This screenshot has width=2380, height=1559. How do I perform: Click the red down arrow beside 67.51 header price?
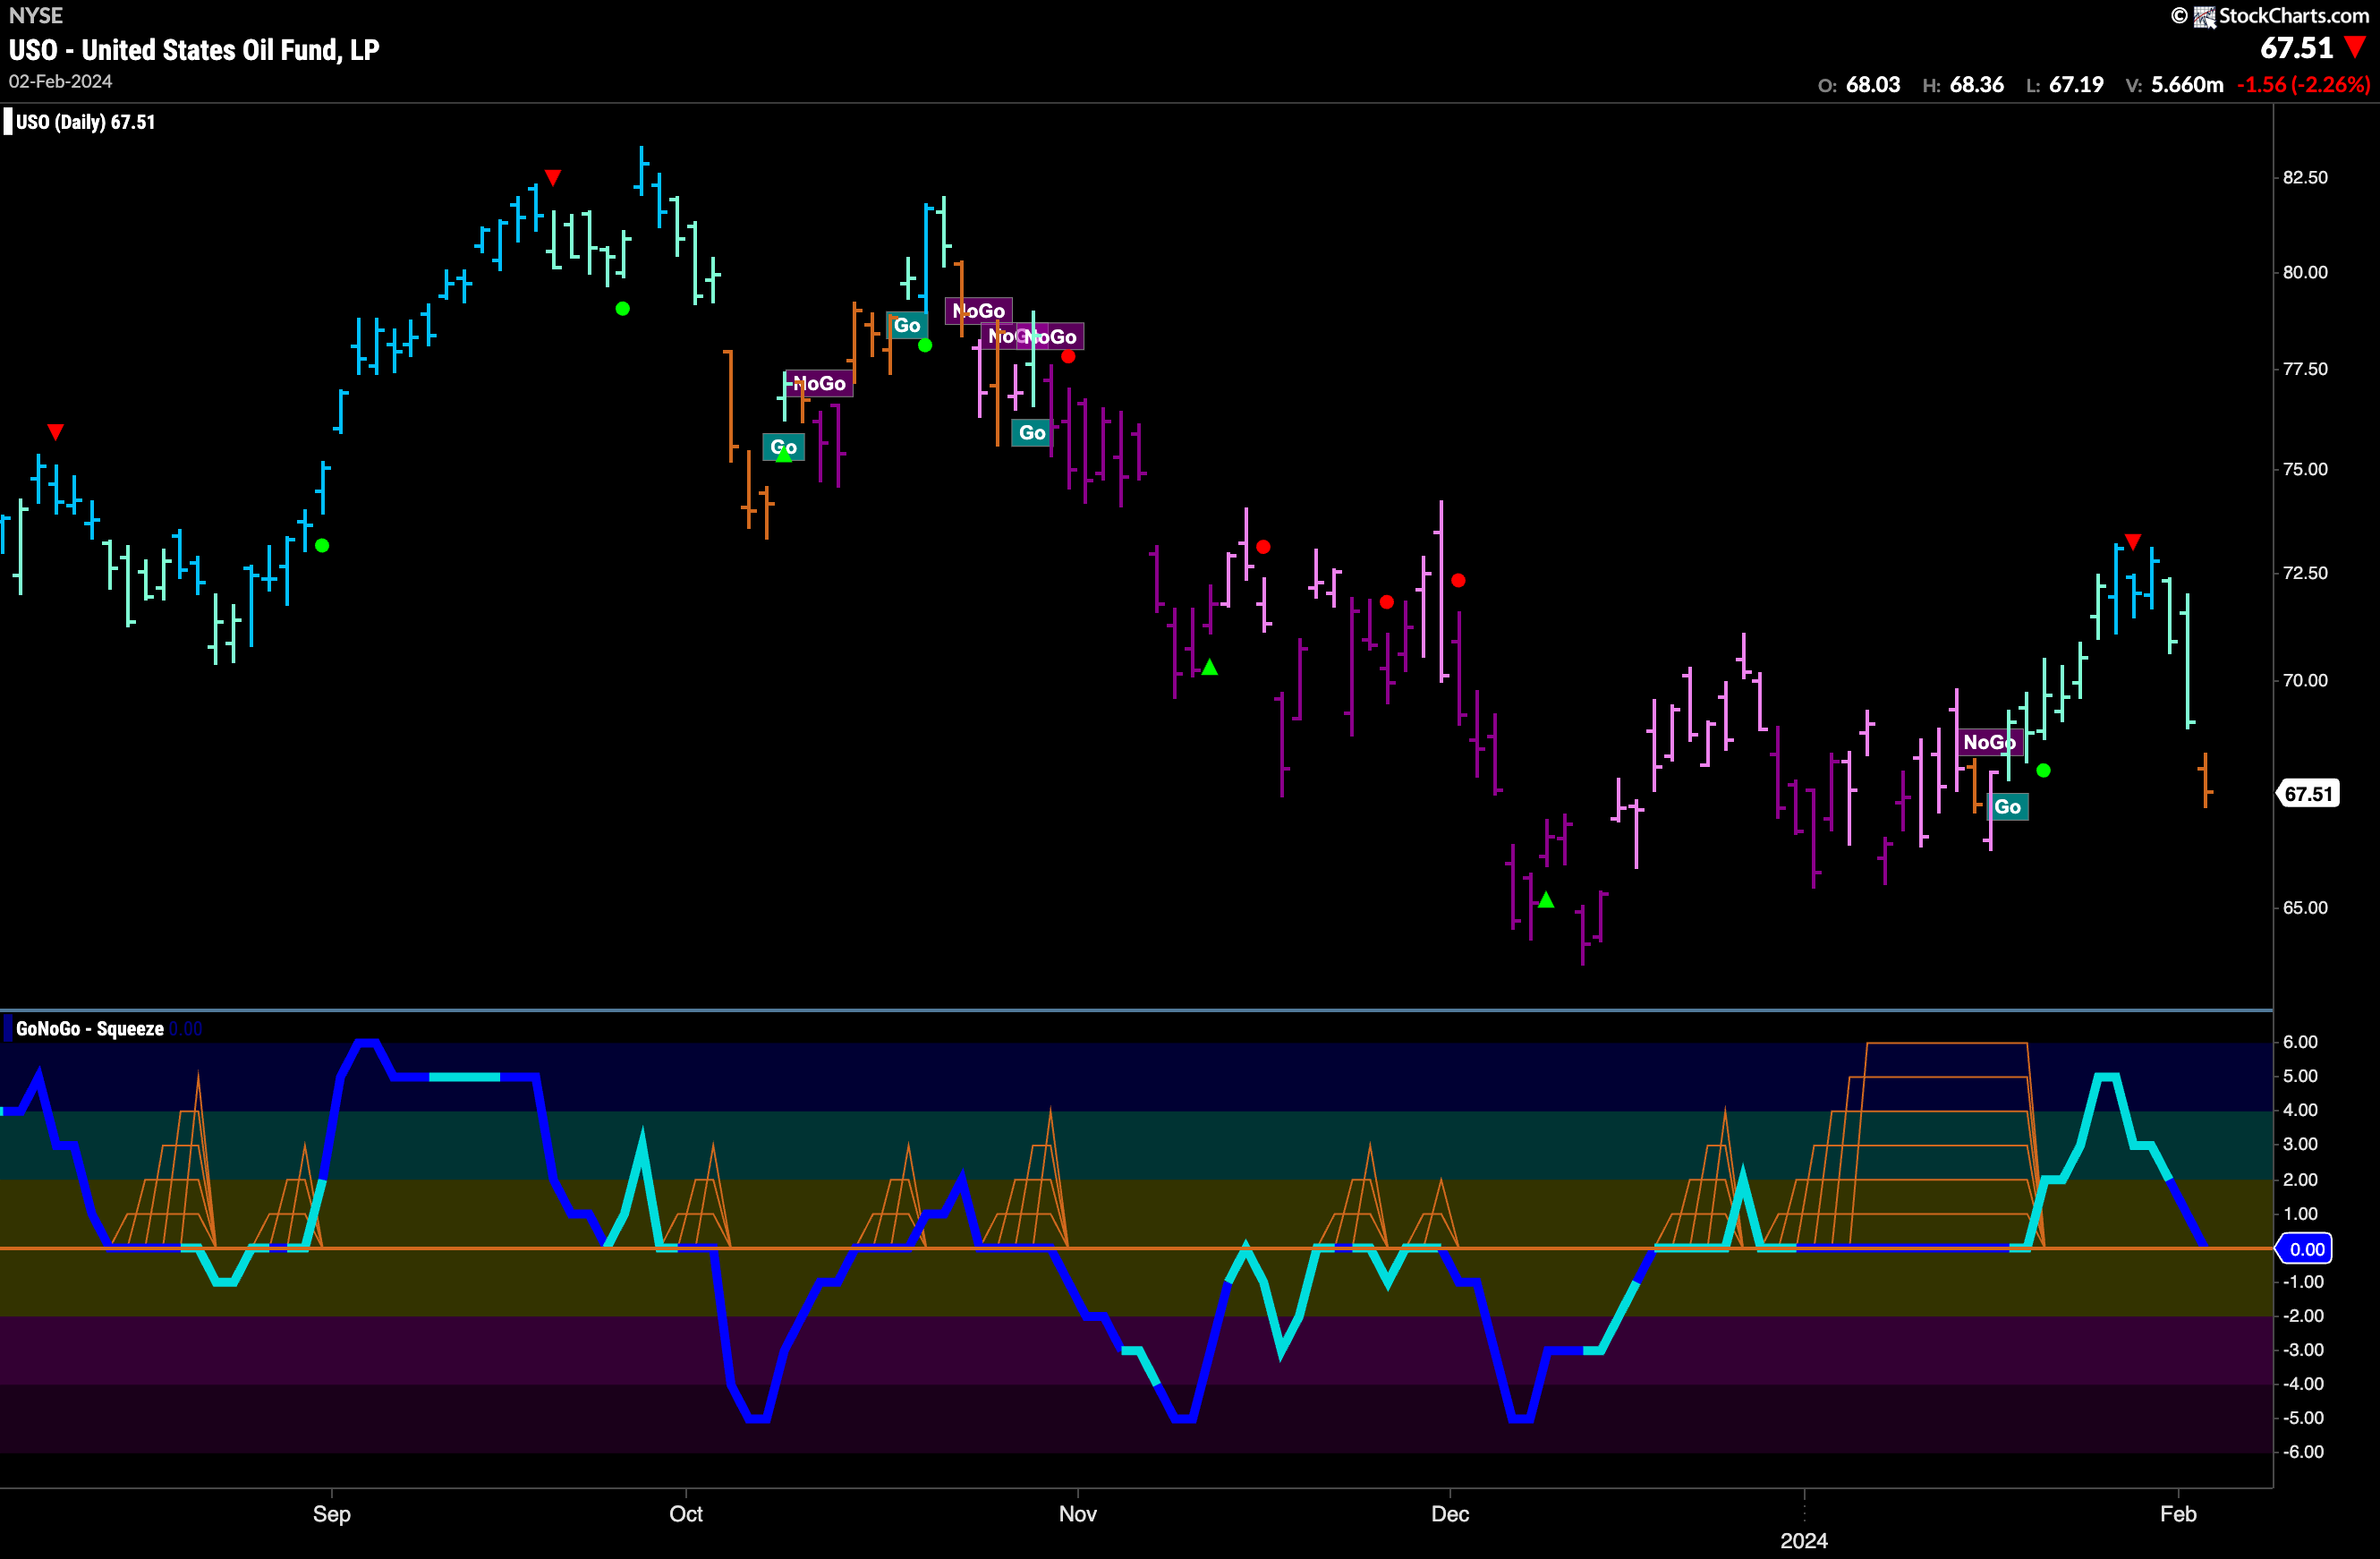[2356, 47]
